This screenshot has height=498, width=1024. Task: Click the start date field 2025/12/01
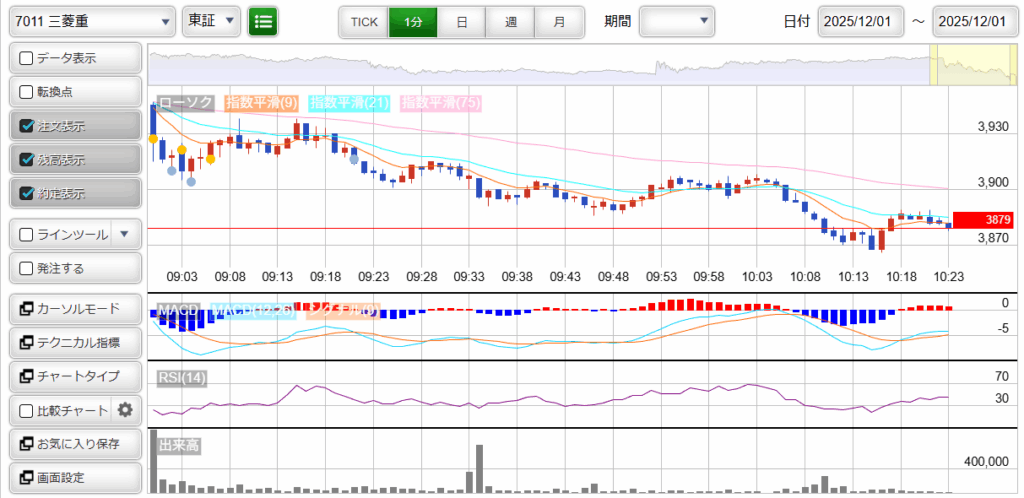pos(860,21)
